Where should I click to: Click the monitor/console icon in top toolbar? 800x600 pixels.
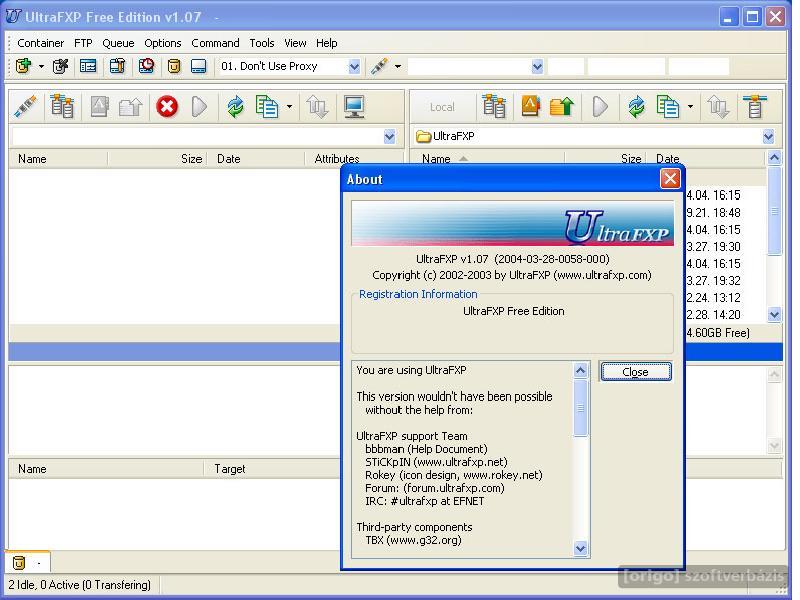click(198, 66)
